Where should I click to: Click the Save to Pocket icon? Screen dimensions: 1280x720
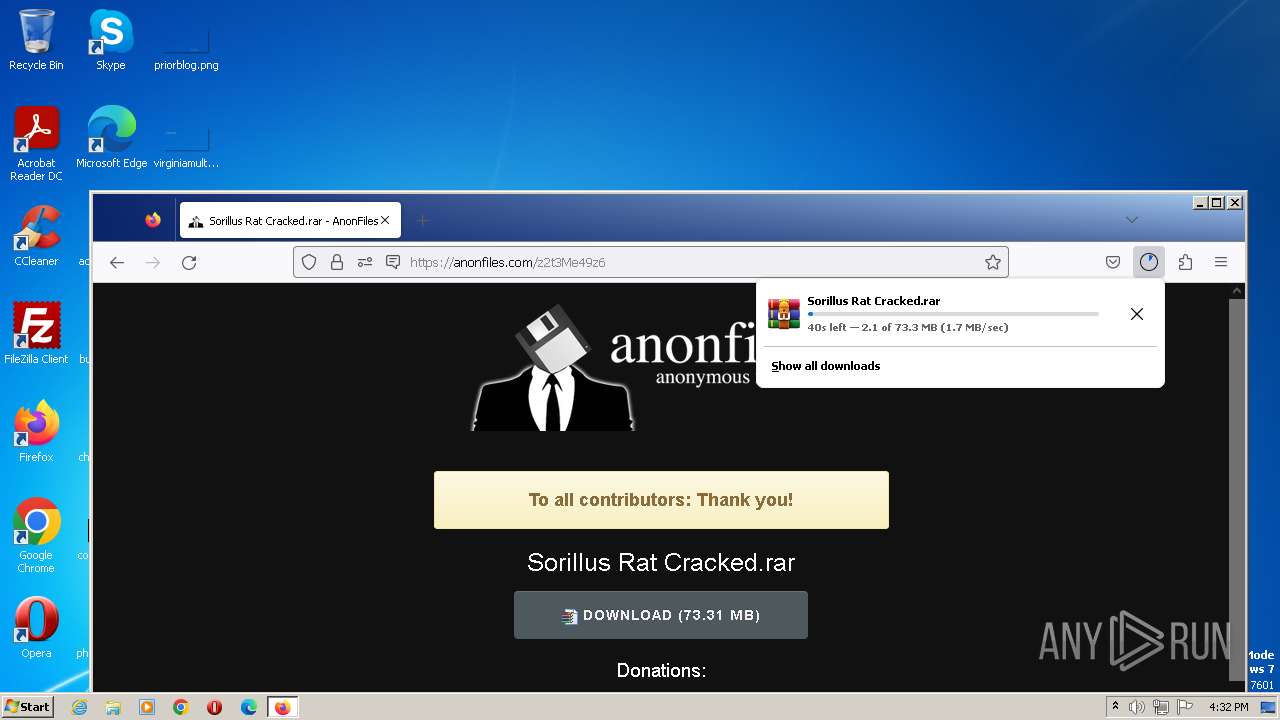tap(1113, 262)
